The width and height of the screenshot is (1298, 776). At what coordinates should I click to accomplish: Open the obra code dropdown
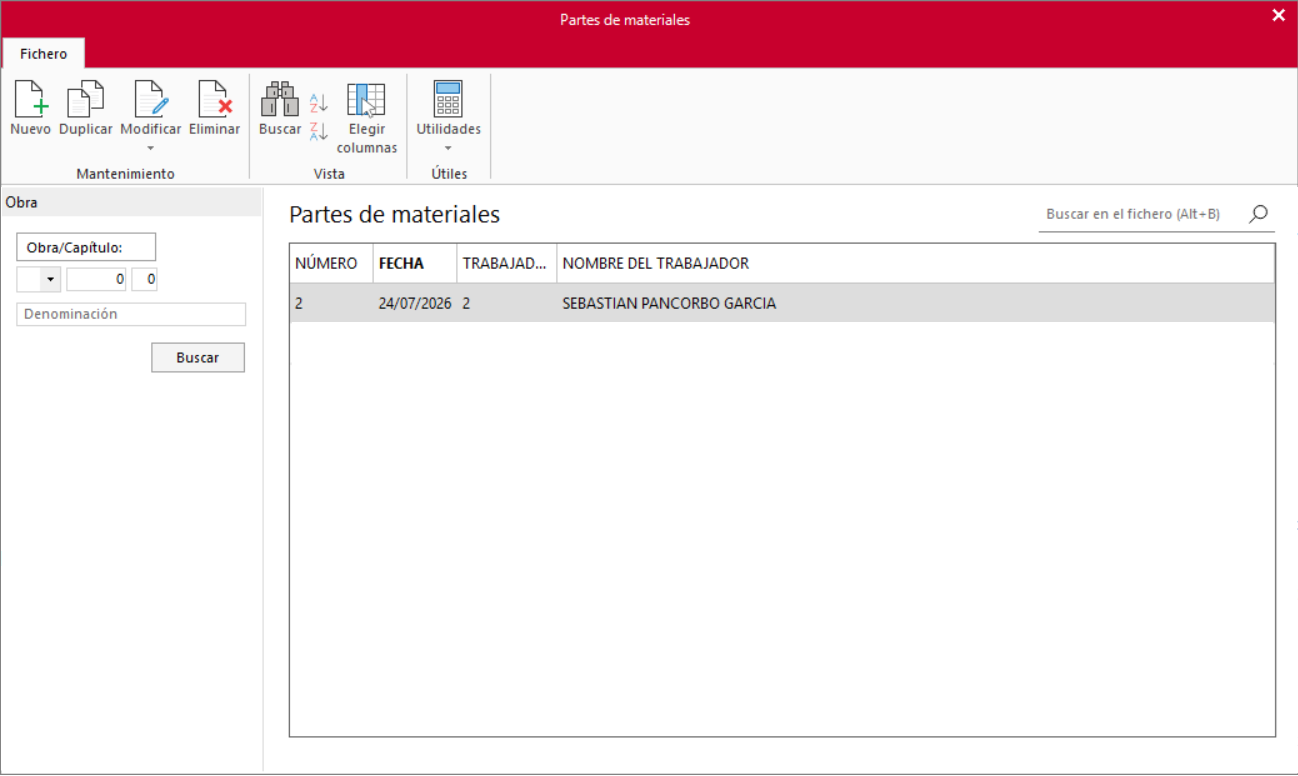click(50, 280)
